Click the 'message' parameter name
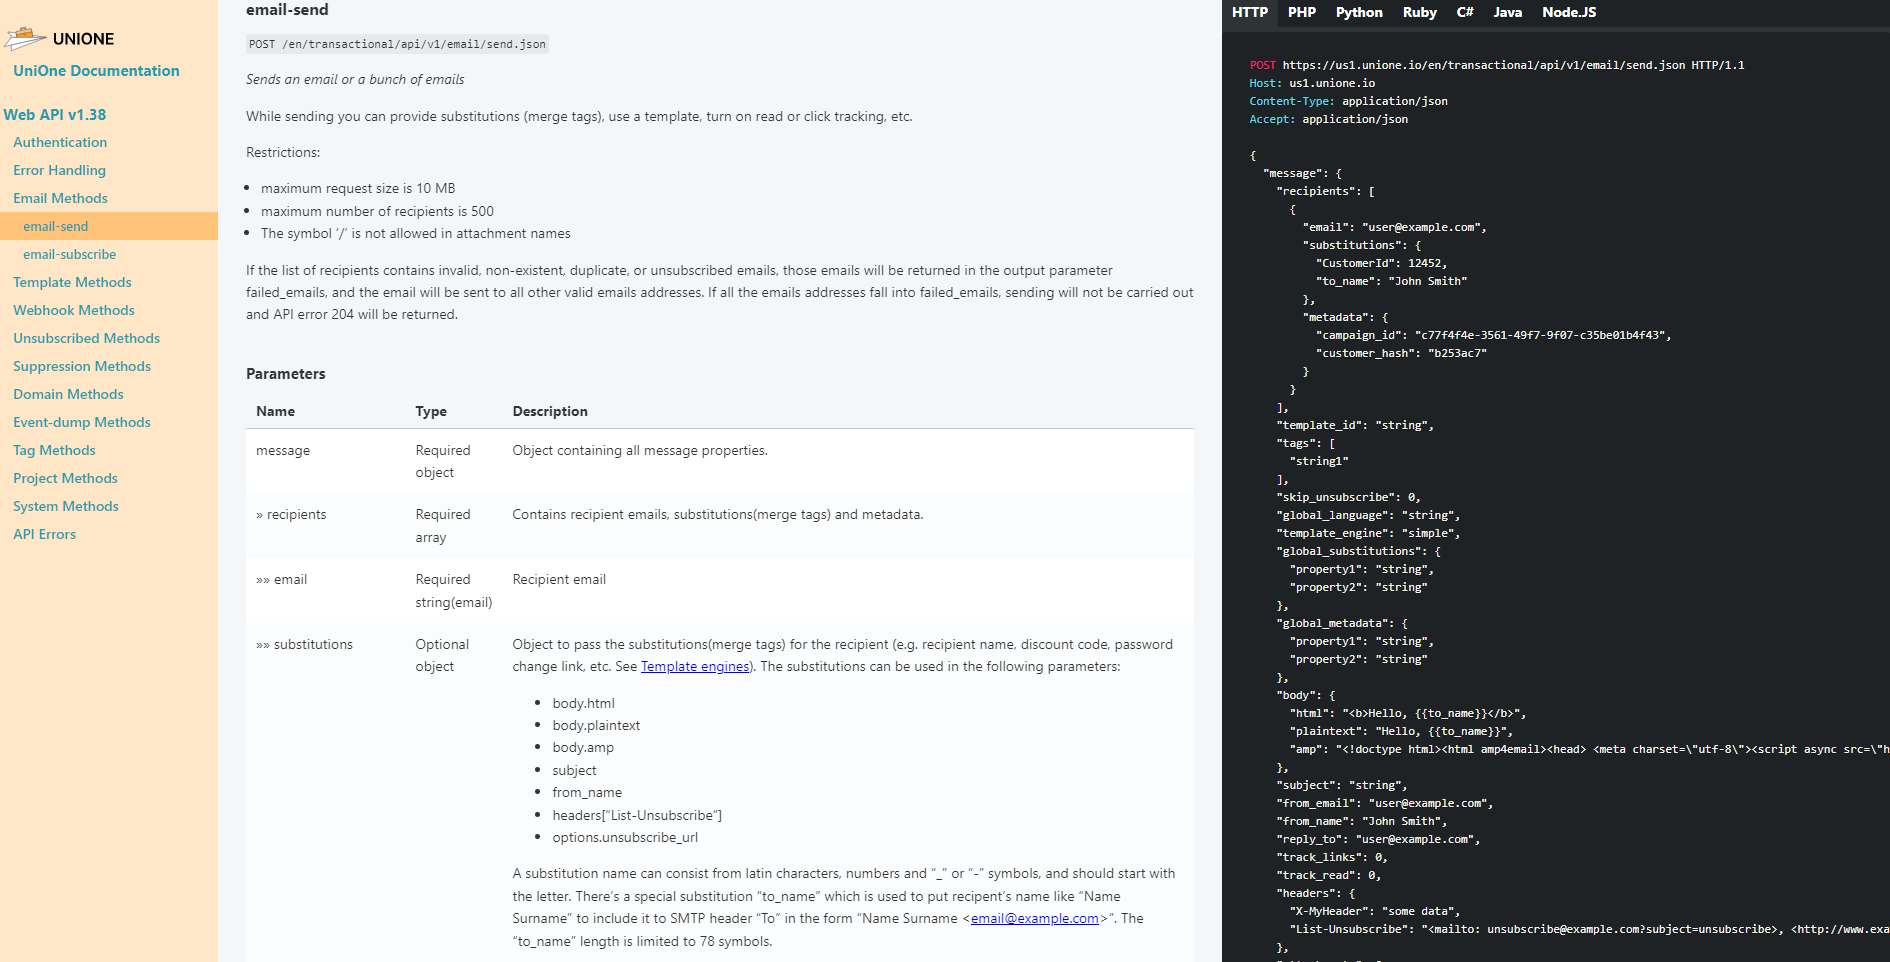The image size is (1890, 962). pos(283,451)
